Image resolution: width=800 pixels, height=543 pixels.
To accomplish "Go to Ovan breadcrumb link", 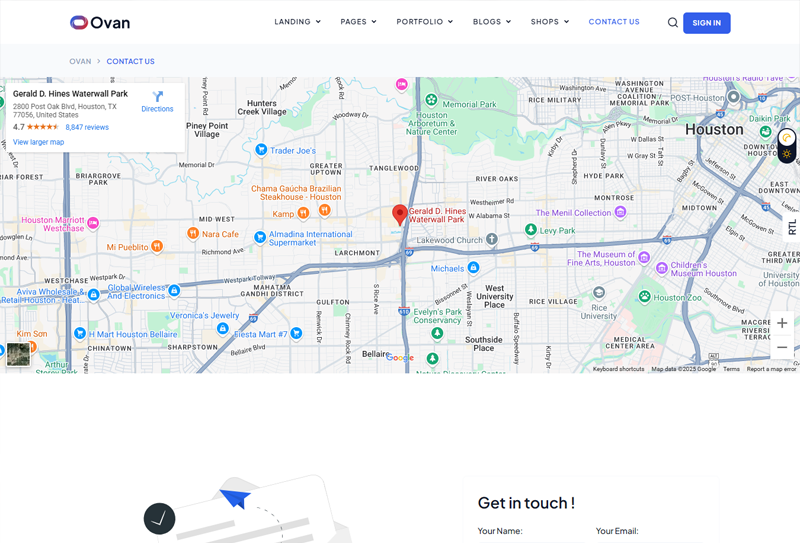I will (80, 61).
